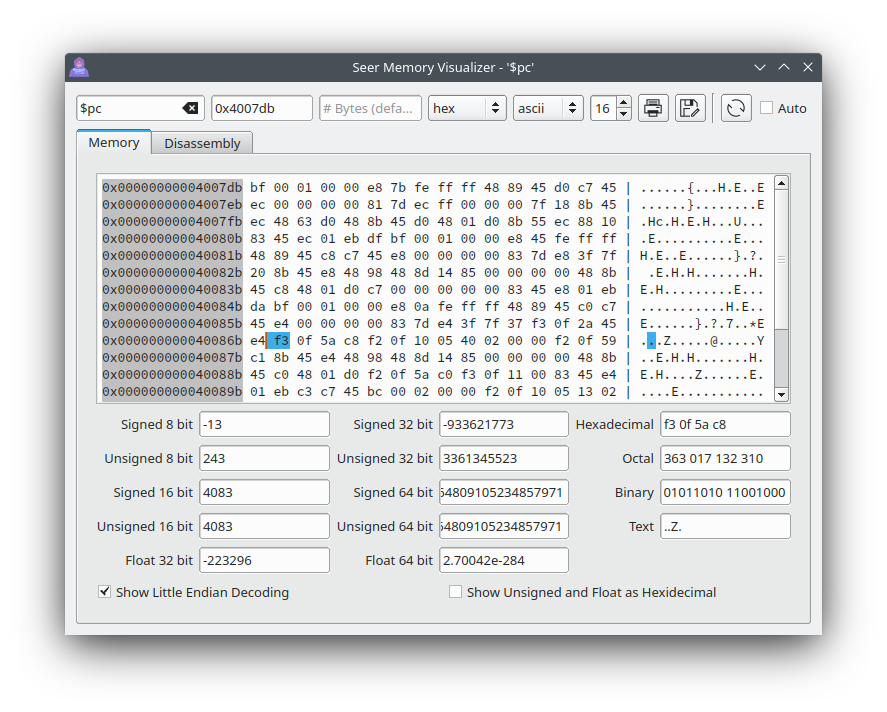The image size is (887, 712).
Task: Click the Signed 32 bit value field
Action: click(x=503, y=424)
